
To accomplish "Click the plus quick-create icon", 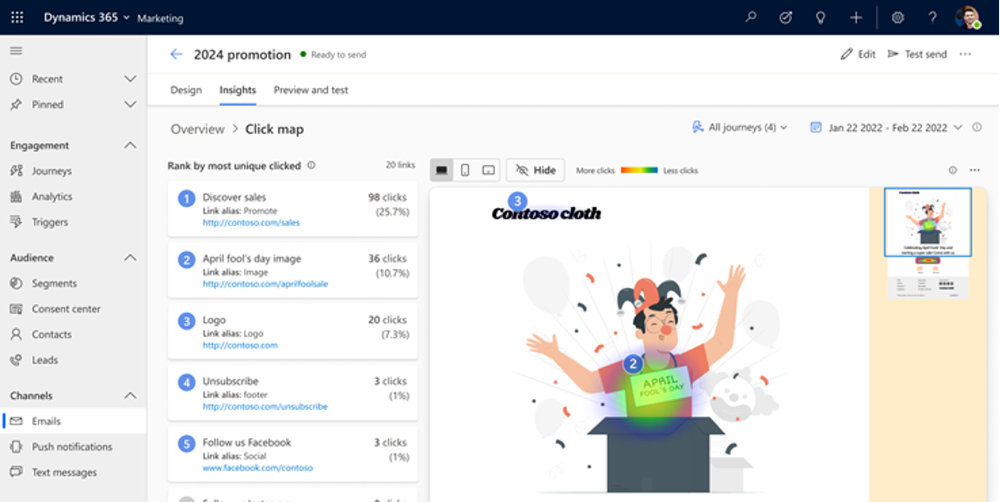I will click(x=856, y=18).
